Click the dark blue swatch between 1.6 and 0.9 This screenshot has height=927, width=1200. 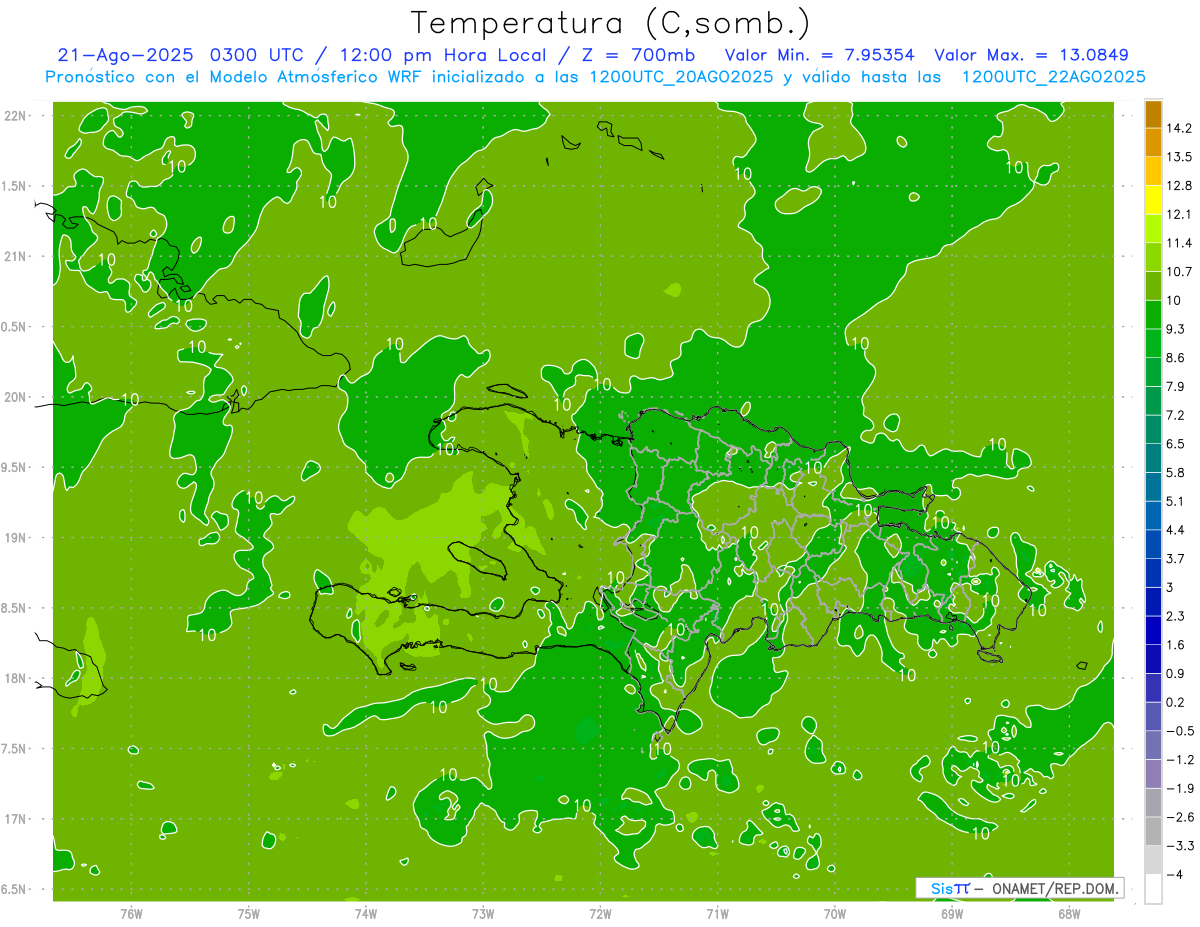[x=1153, y=659]
